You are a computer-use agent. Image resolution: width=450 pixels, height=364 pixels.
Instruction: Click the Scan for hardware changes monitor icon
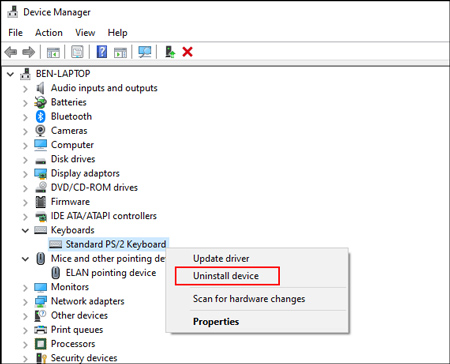(145, 52)
